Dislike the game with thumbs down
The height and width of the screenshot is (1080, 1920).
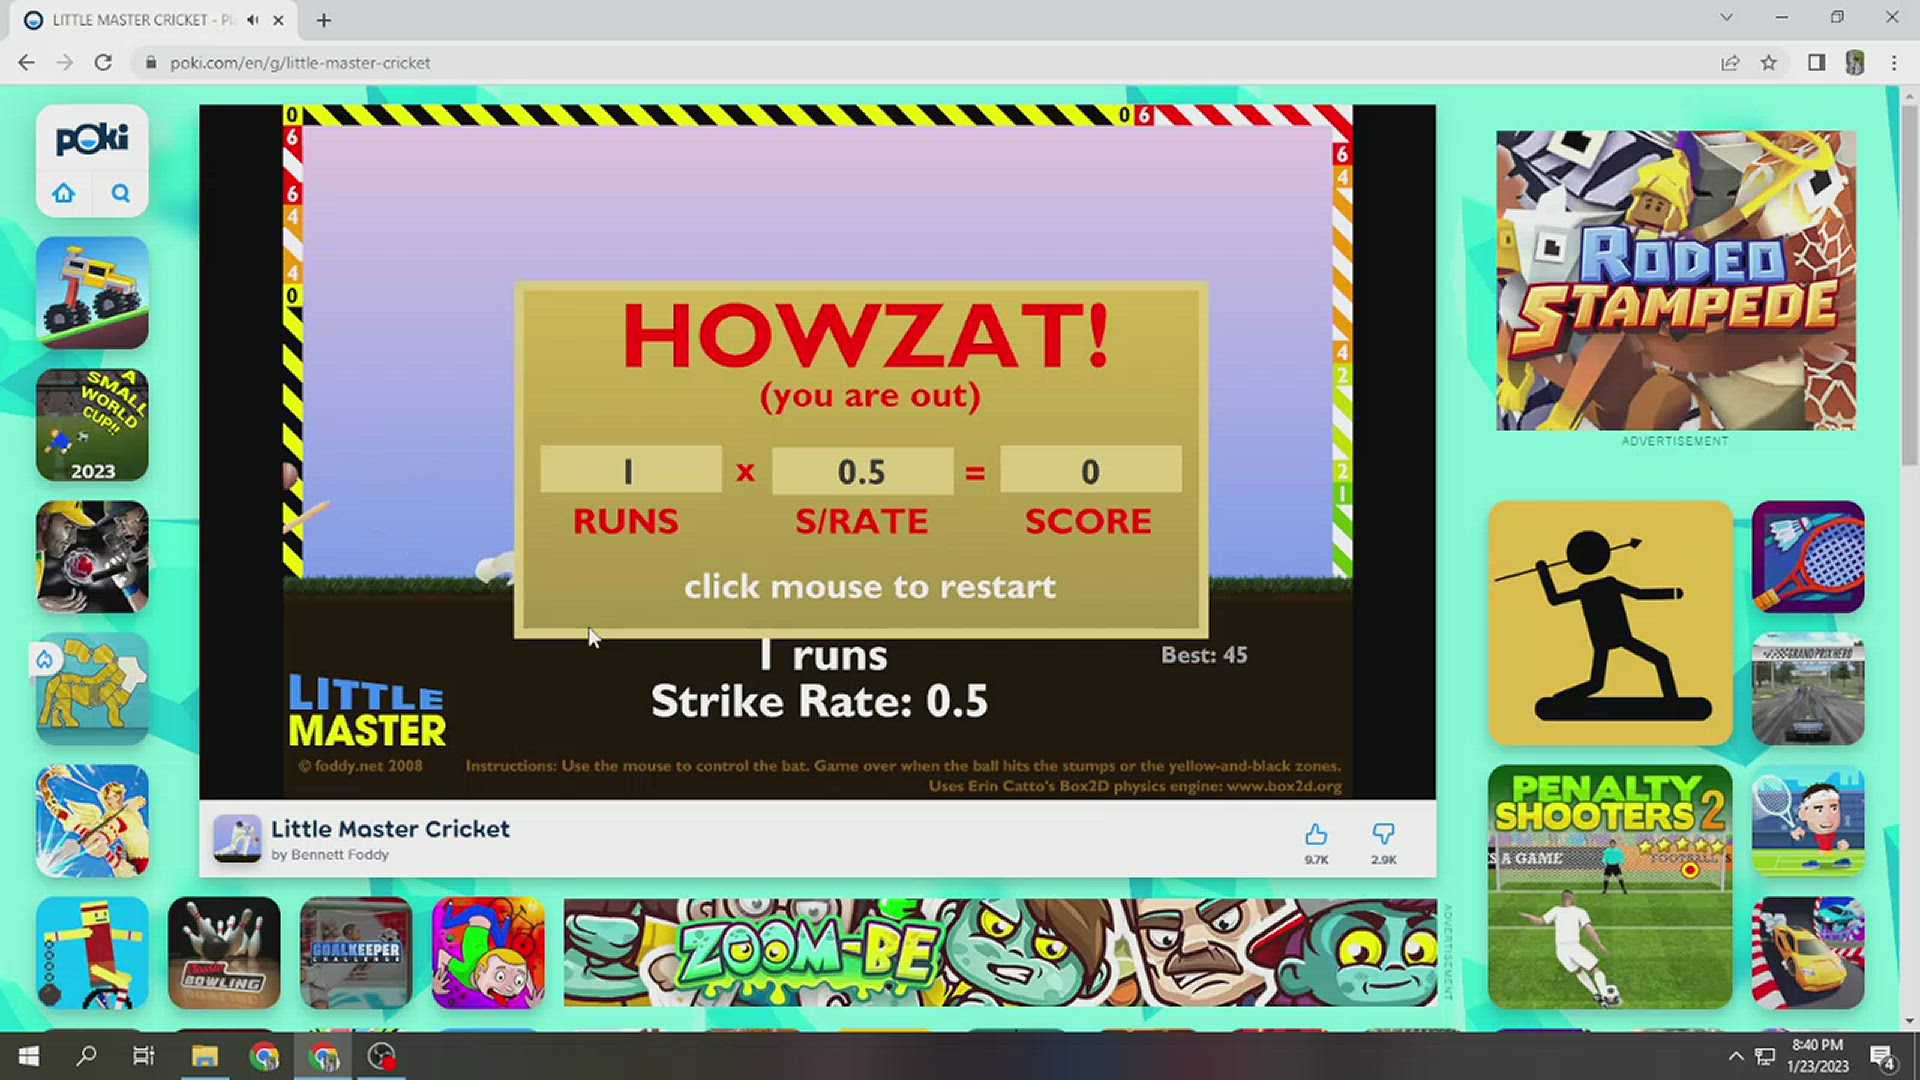pyautogui.click(x=1383, y=835)
